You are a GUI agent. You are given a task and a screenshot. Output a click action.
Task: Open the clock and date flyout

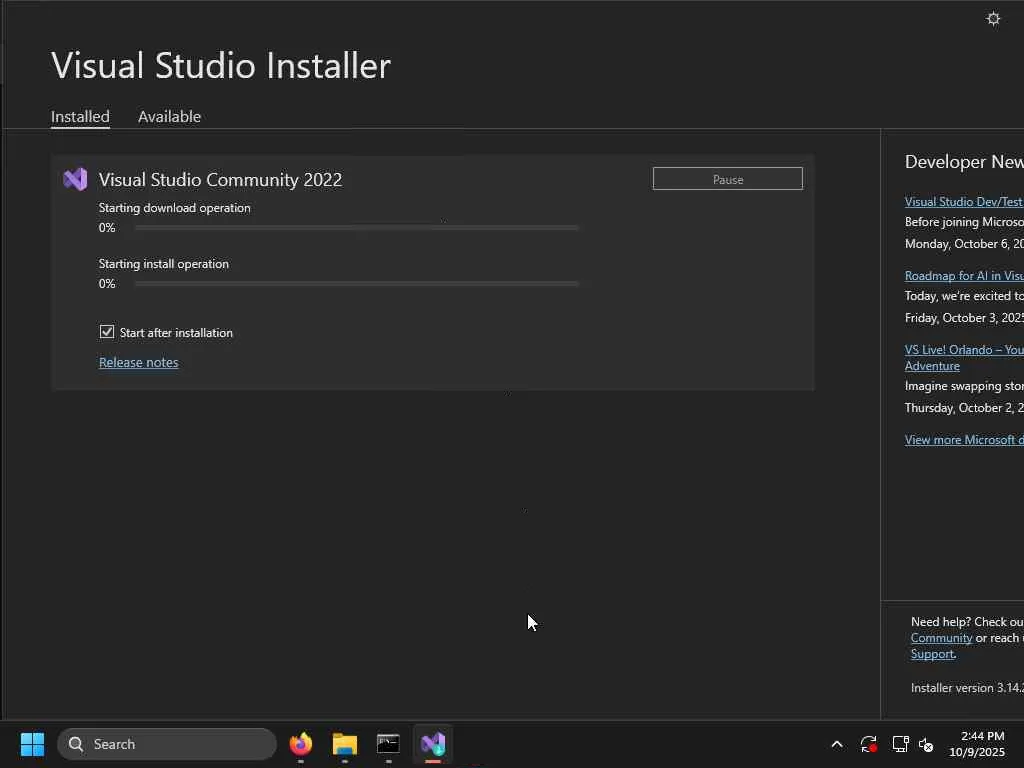click(977, 744)
